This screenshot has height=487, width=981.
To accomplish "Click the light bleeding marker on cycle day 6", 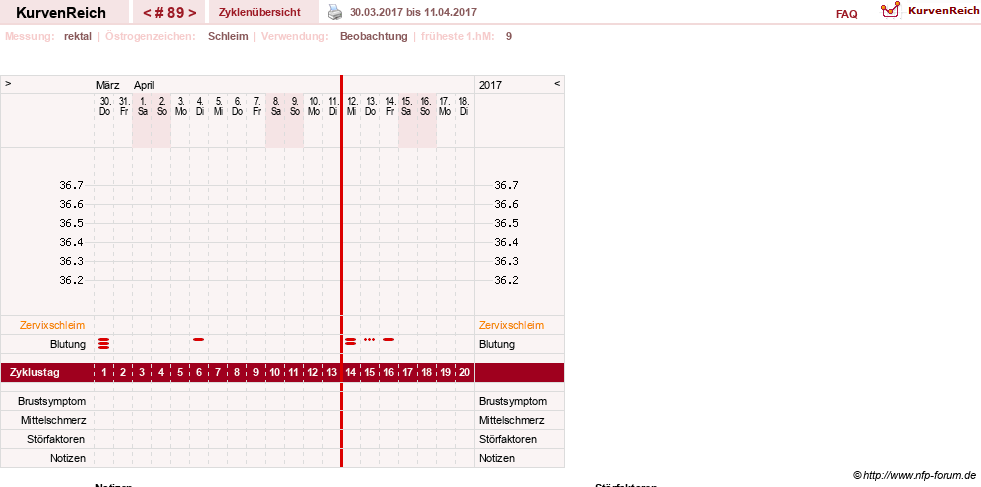I will [199, 339].
